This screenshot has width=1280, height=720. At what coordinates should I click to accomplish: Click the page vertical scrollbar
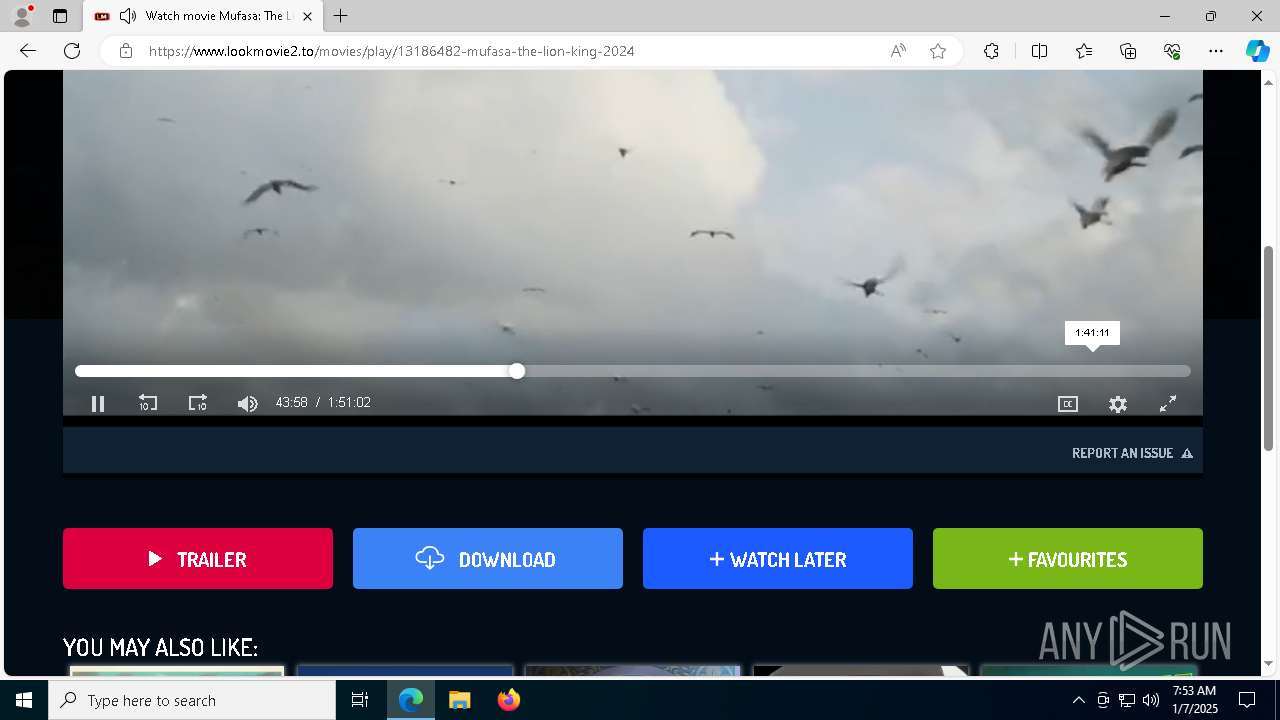[x=1269, y=347]
